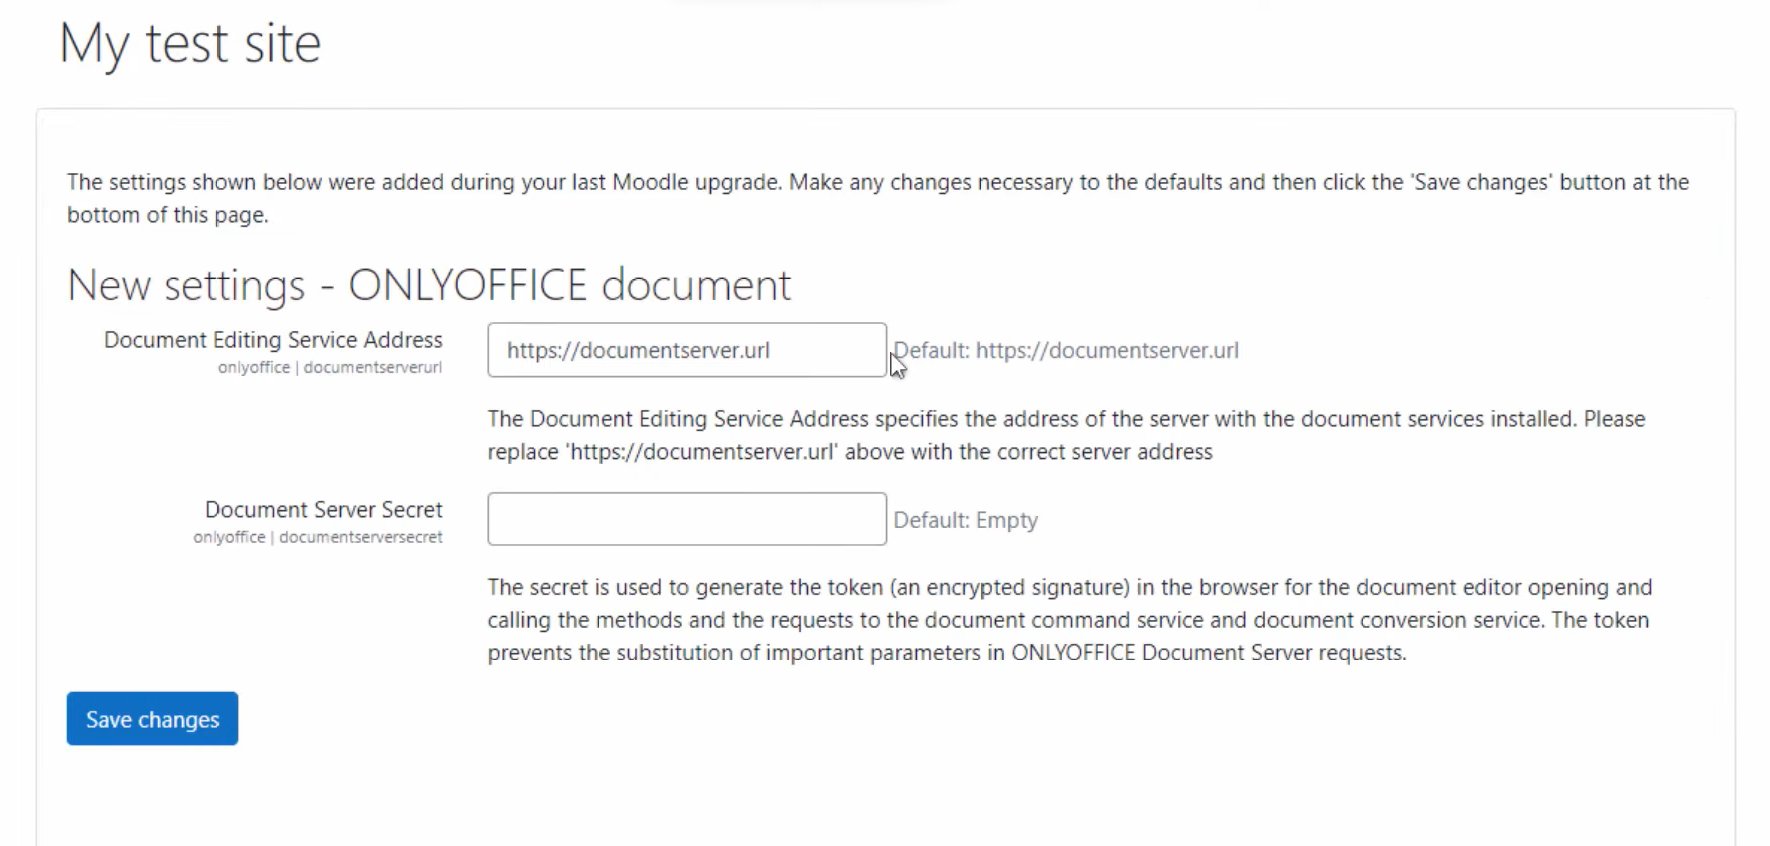Click the 'Default: https://documentserver.url' hint text
Image resolution: width=1770 pixels, height=846 pixels.
[x=1066, y=351]
